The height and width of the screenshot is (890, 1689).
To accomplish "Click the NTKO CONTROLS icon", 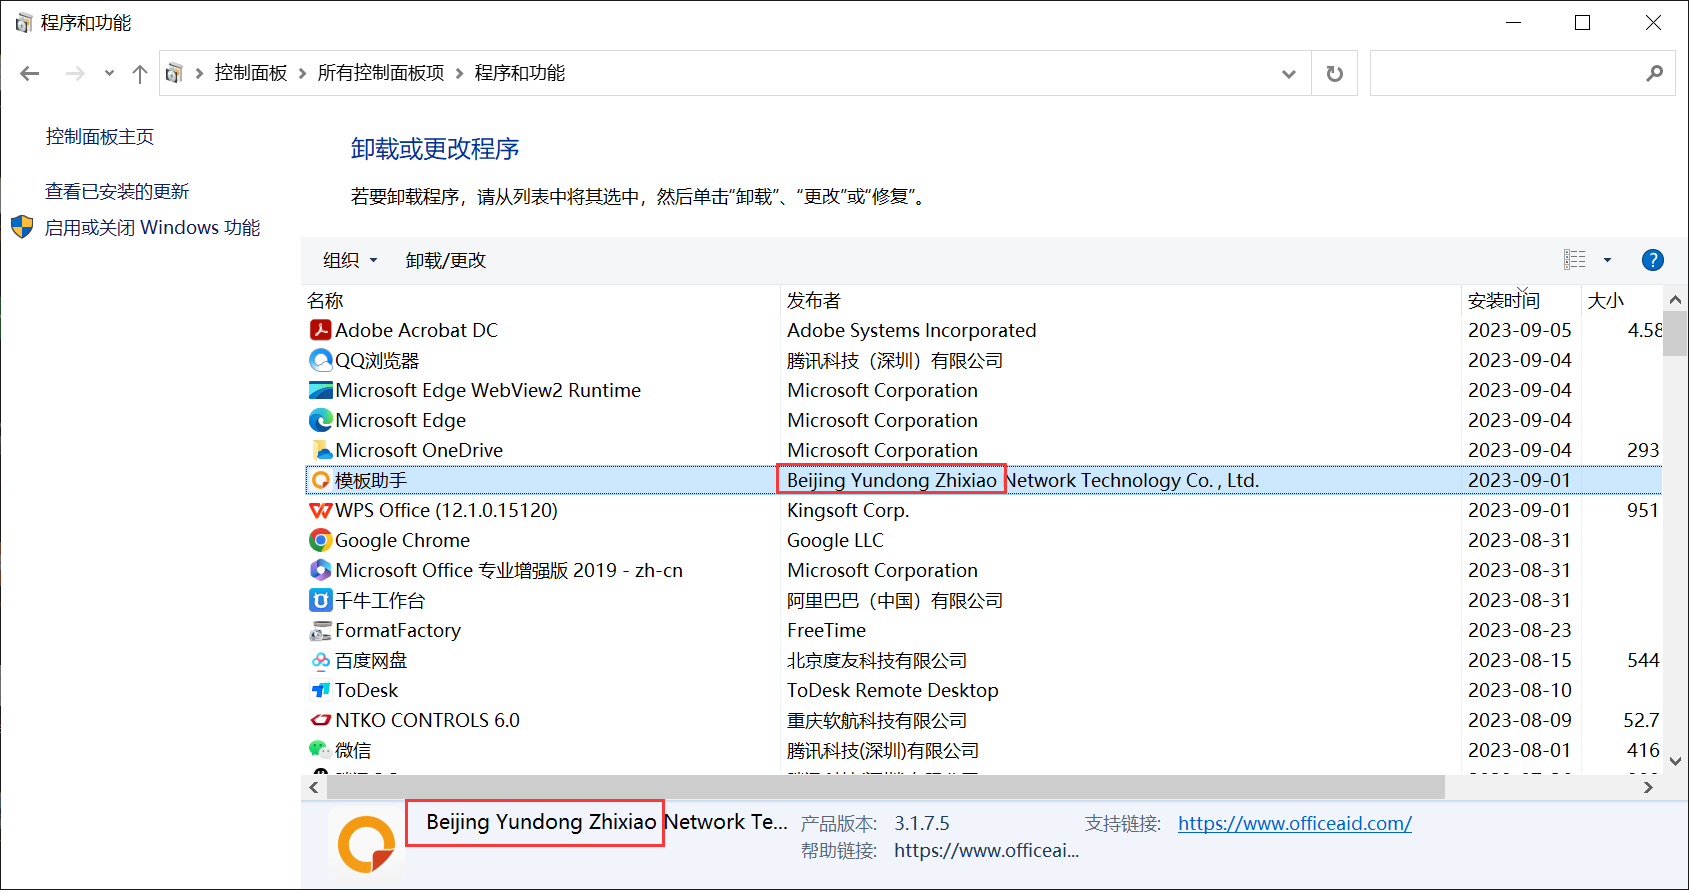I will 320,720.
